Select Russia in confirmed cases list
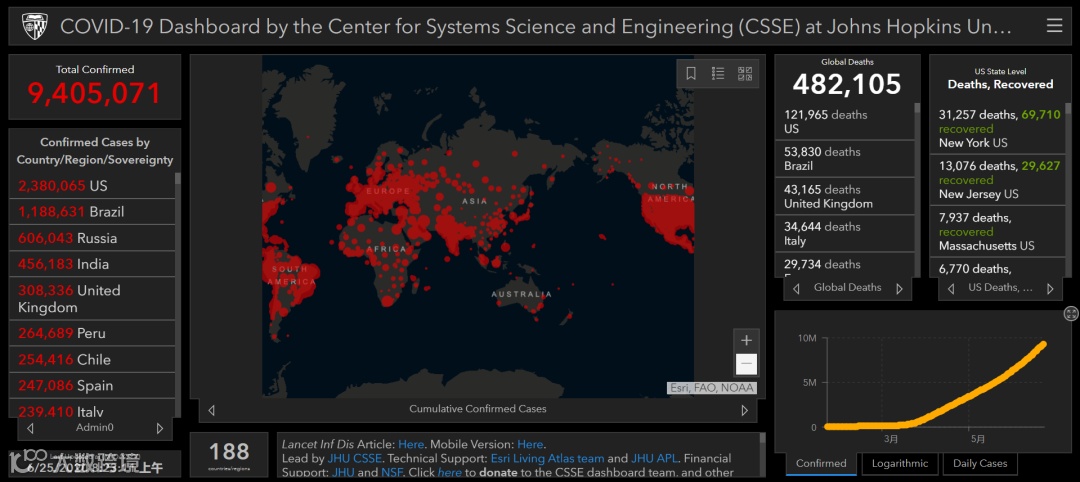The height and width of the screenshot is (482, 1080). point(92,238)
